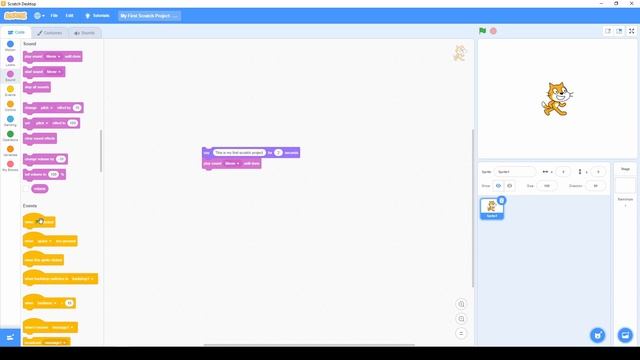Click the 'clear sound effects' block
The width and height of the screenshot is (640, 360).
click(x=40, y=138)
